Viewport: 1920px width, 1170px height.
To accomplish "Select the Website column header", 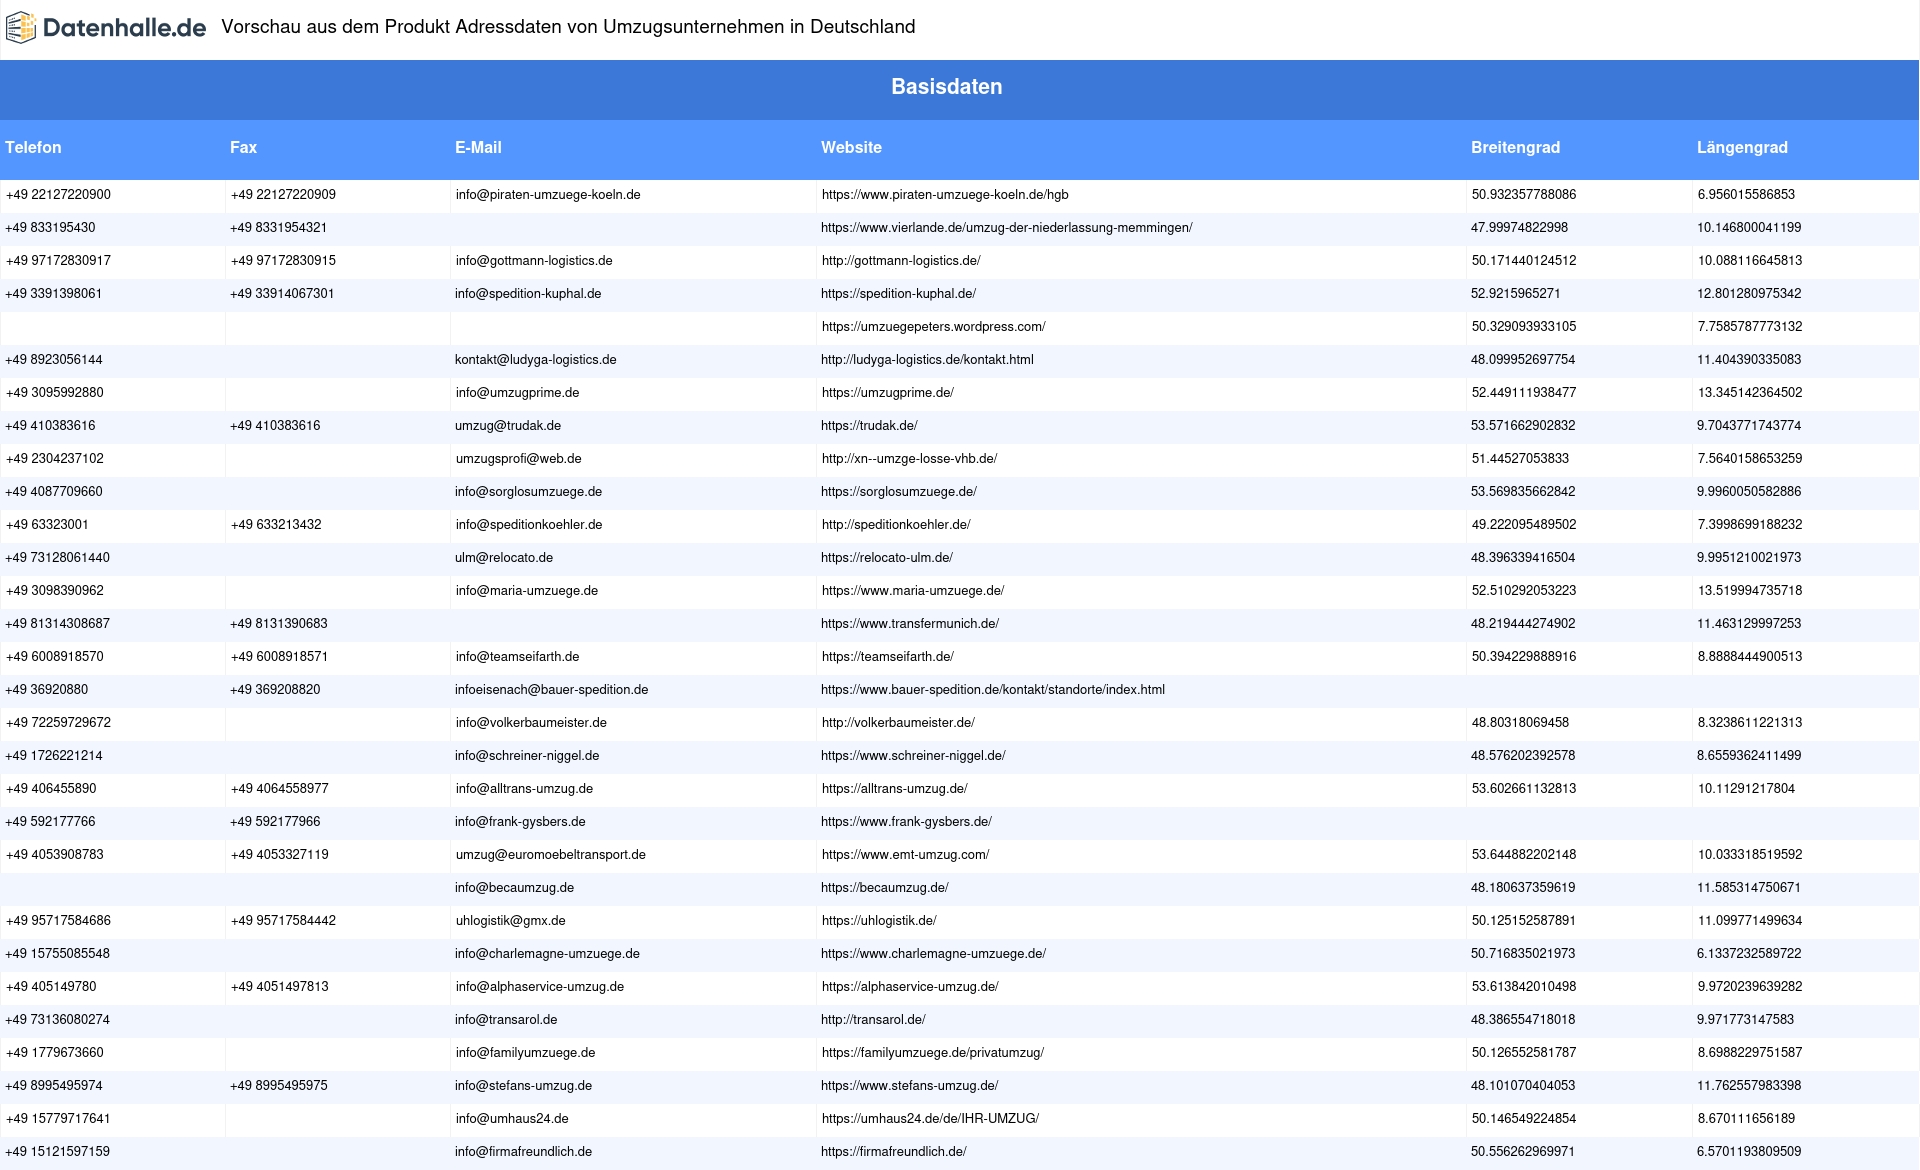I will click(x=851, y=147).
